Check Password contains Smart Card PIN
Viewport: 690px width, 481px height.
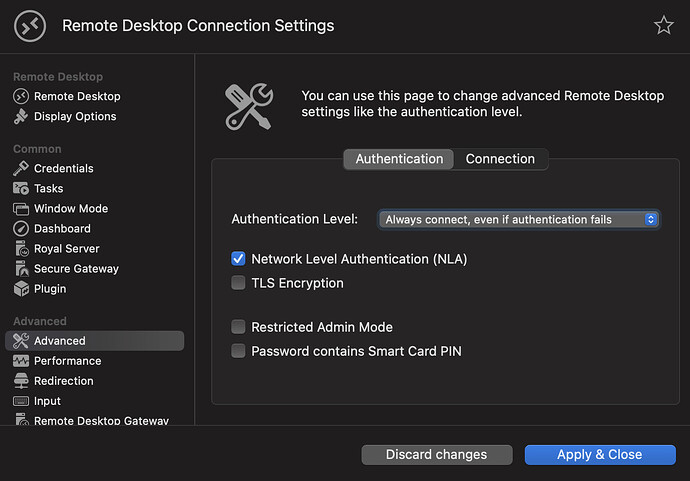[238, 351]
